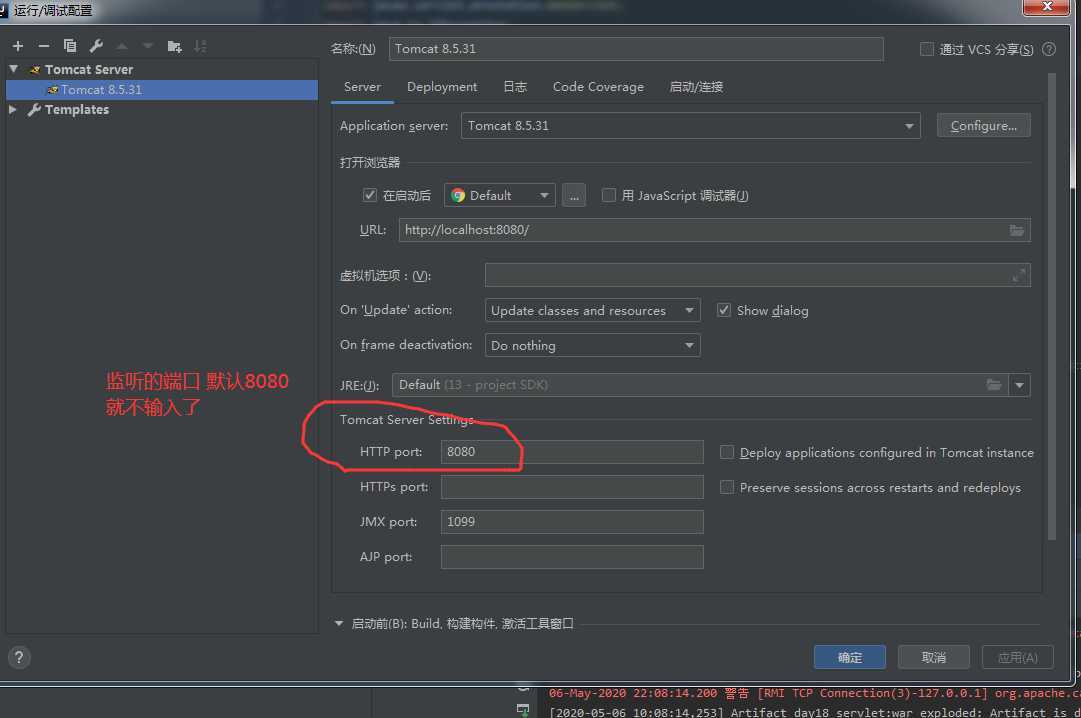Click the settings panel vertical scrollbar
Image resolution: width=1081 pixels, height=718 pixels.
pos(1051,307)
